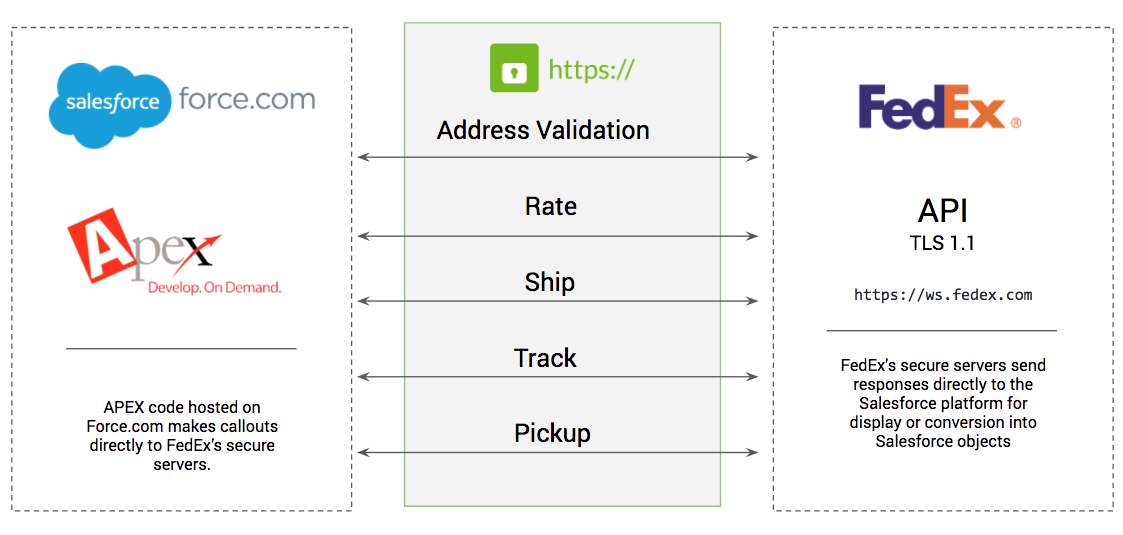The image size is (1123, 535).
Task: Click the API heading text
Action: click(x=943, y=211)
